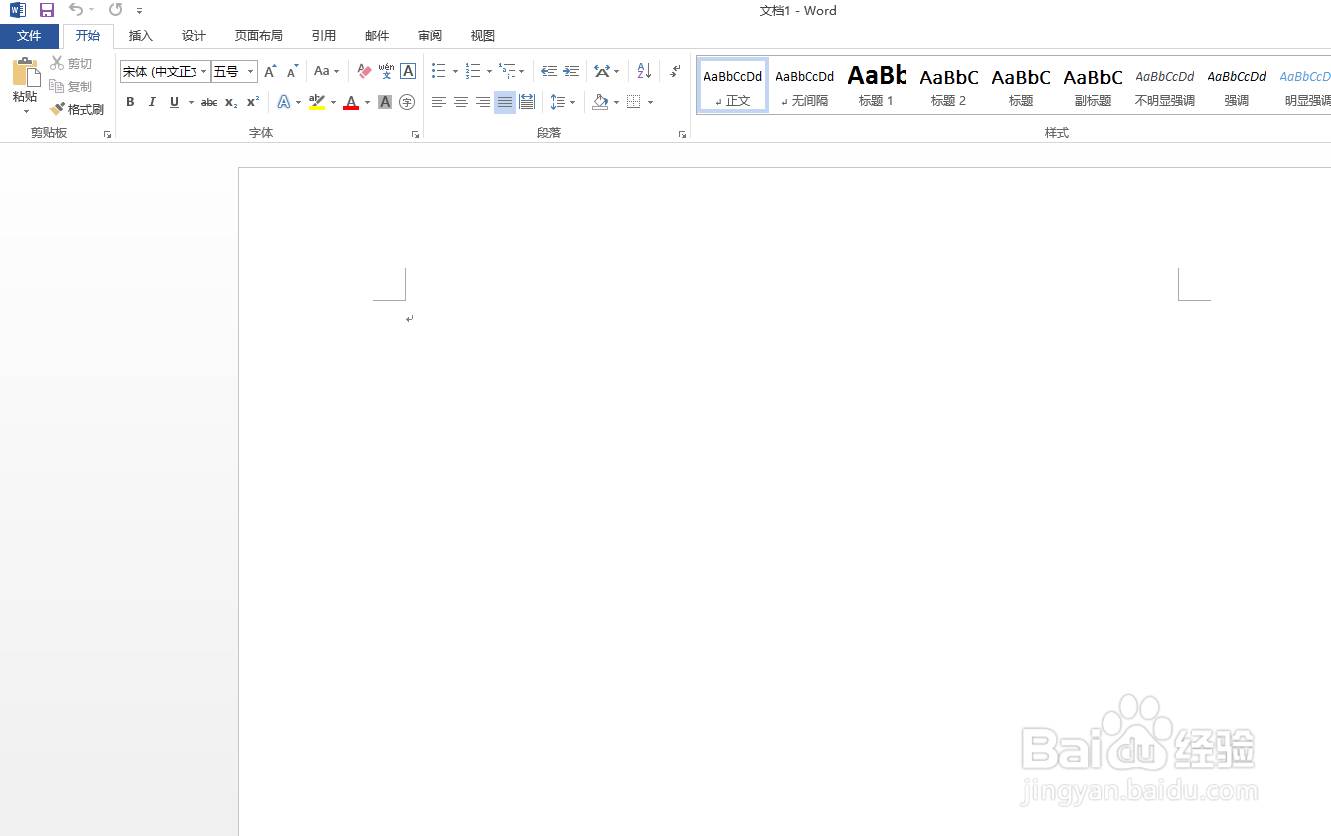Click the Redo icon in title bar
This screenshot has width=1331, height=836.
(115, 10)
